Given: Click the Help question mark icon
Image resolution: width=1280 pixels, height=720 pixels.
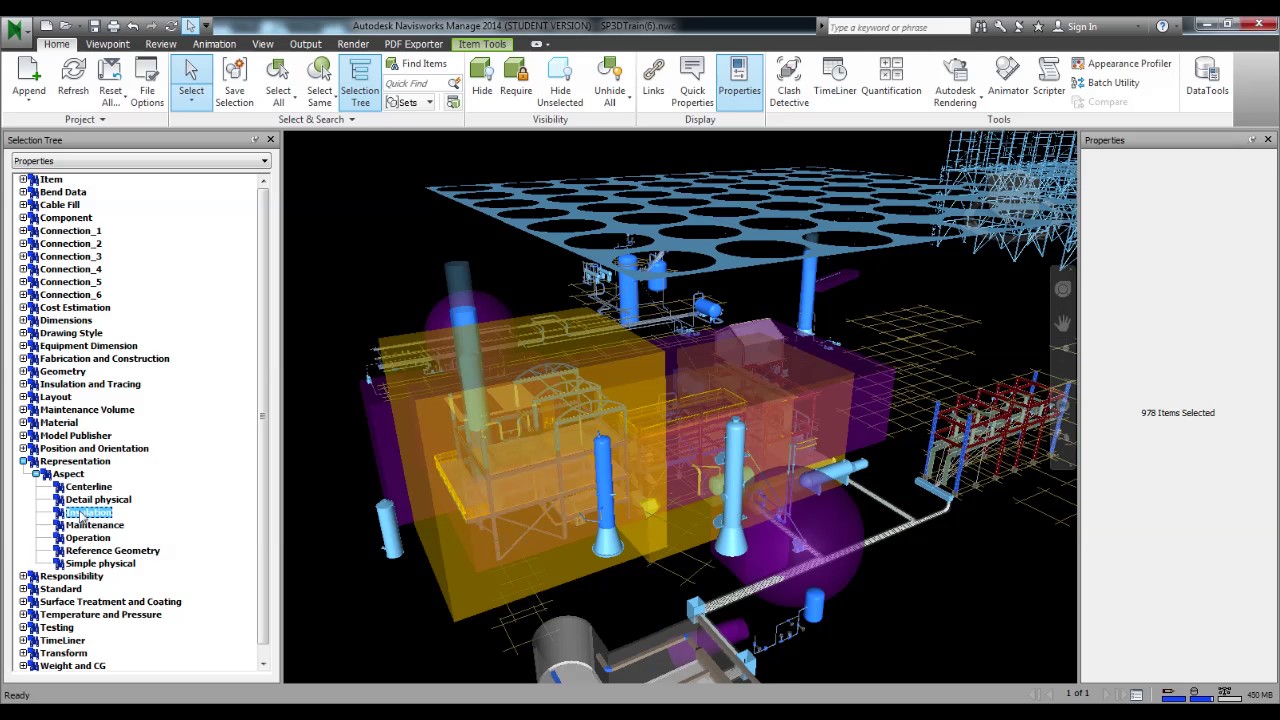Looking at the screenshot, I should [1162, 27].
